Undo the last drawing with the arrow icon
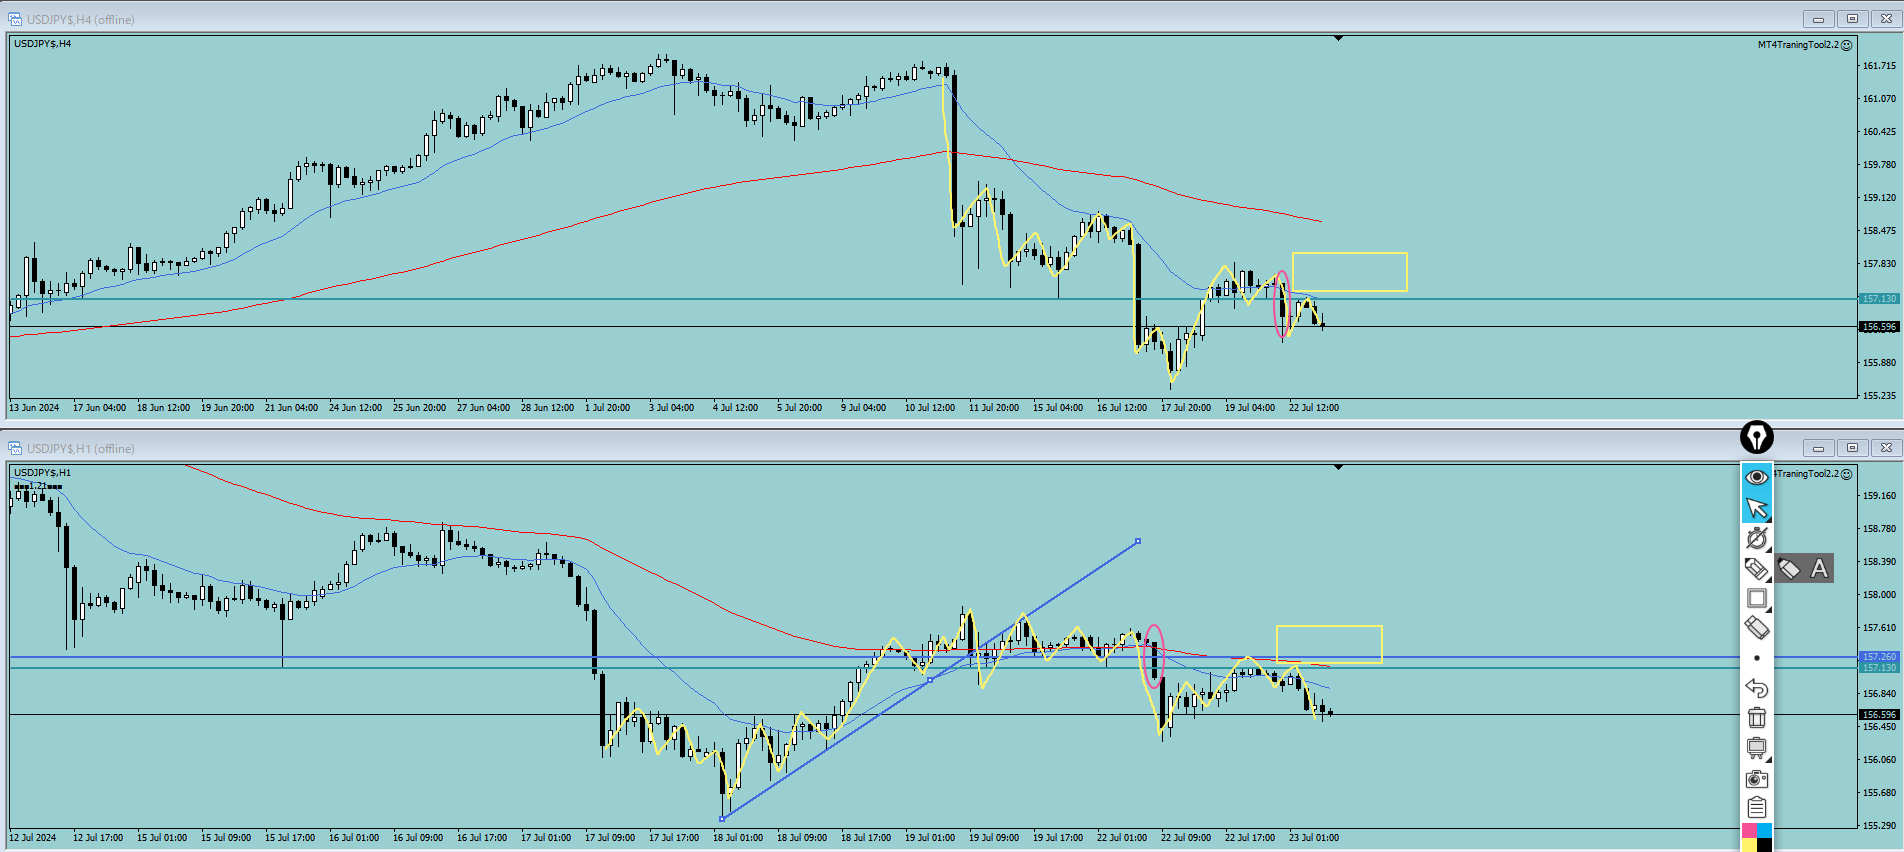 pyautogui.click(x=1756, y=688)
